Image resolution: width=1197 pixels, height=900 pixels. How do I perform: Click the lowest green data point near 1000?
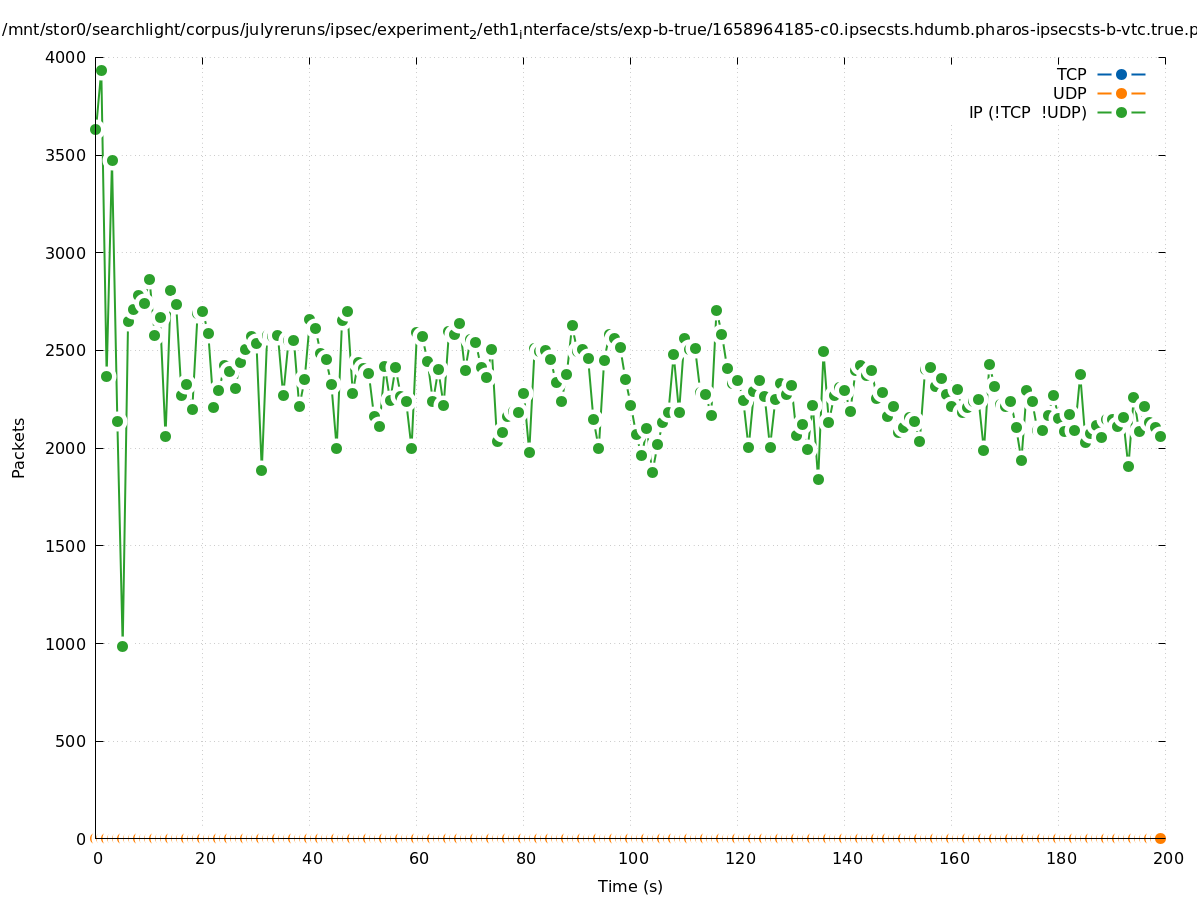[122, 646]
